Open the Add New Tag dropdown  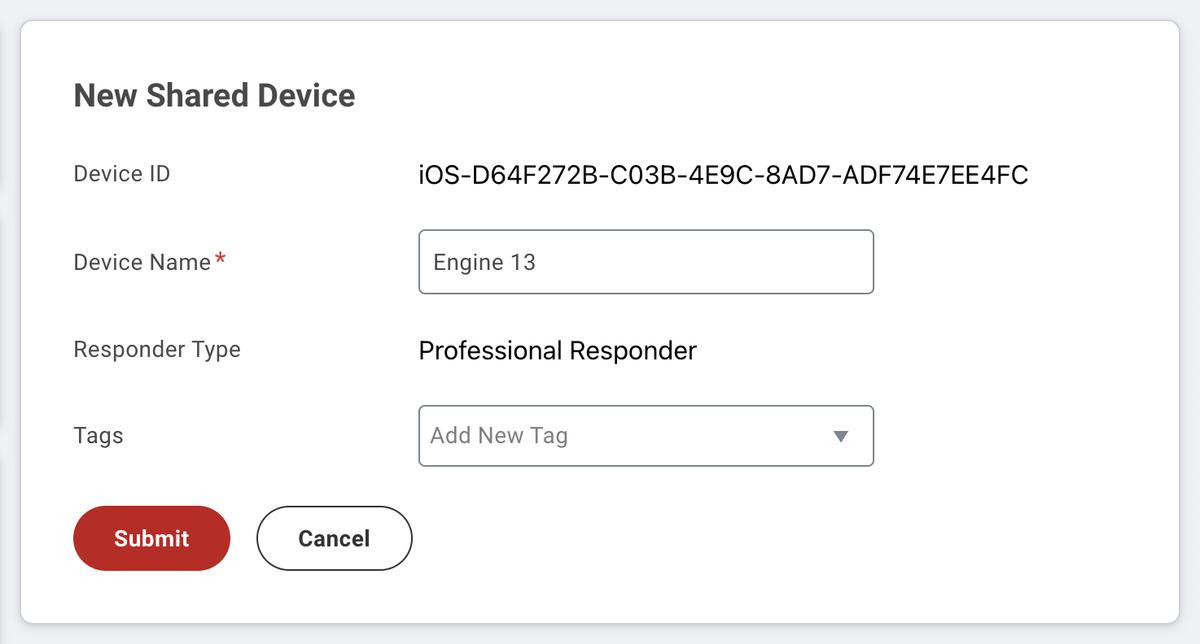coord(646,435)
